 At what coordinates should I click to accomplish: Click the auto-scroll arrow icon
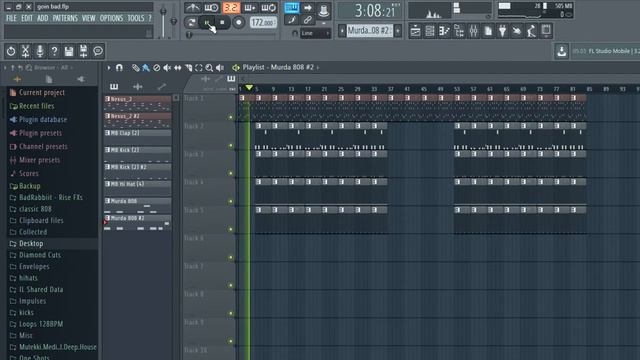pos(307,7)
